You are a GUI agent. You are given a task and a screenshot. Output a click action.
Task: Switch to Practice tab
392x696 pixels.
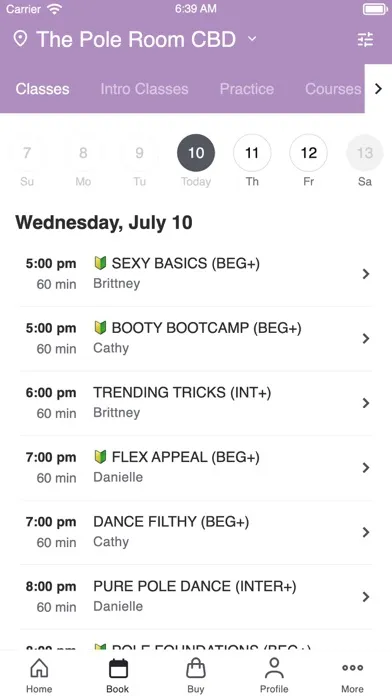point(247,89)
